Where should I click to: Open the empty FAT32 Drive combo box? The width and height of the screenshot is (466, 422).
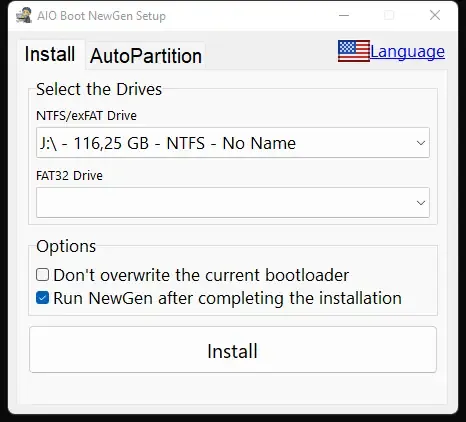[233, 202]
